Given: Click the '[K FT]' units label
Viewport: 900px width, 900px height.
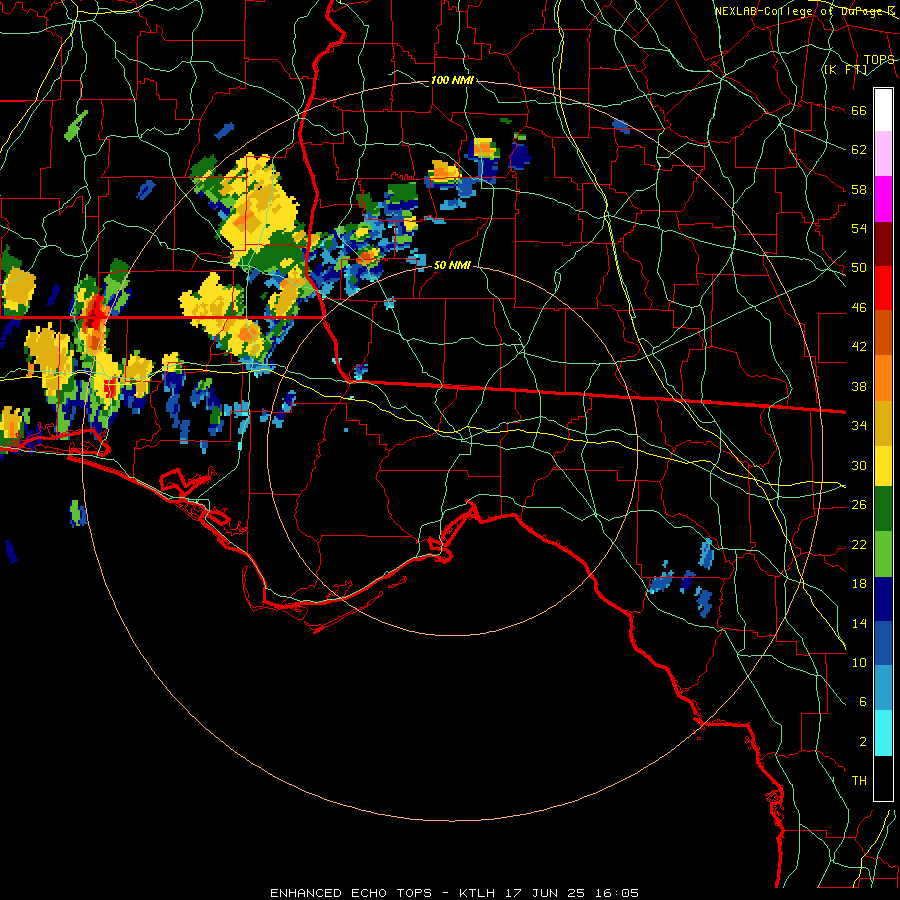Looking at the screenshot, I should coord(846,70).
